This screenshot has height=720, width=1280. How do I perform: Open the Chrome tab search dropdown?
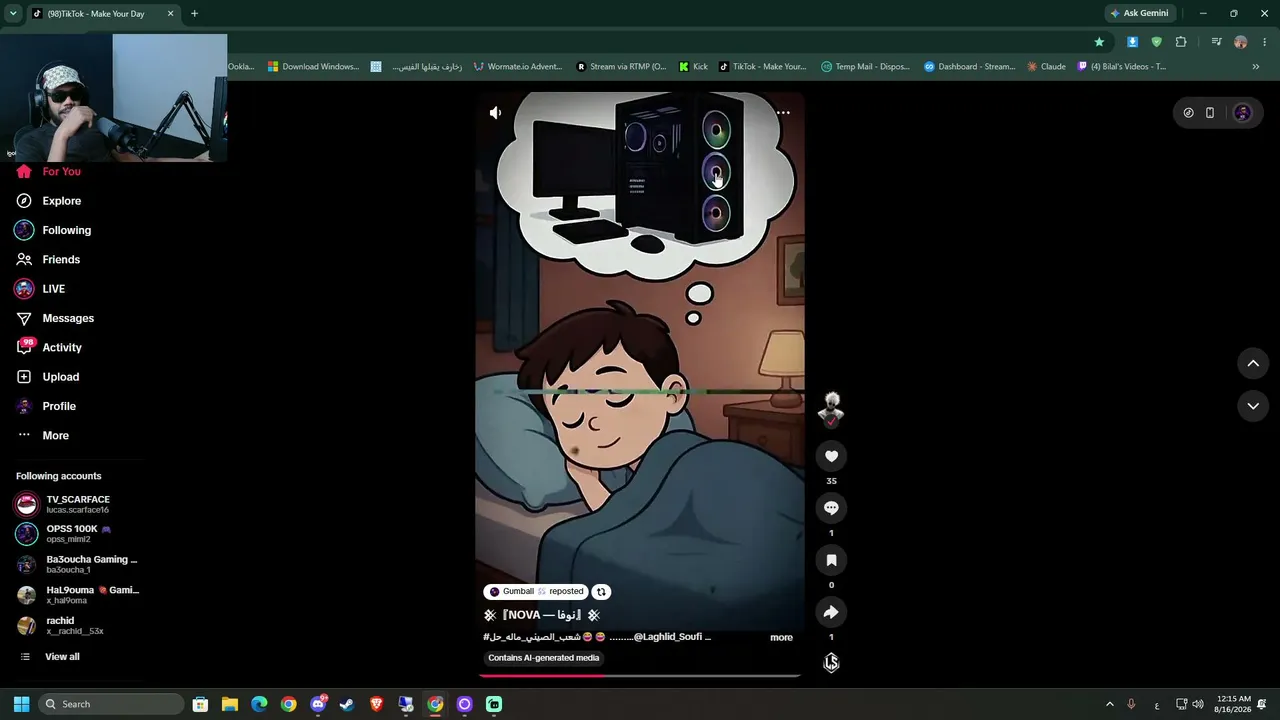[x=13, y=14]
